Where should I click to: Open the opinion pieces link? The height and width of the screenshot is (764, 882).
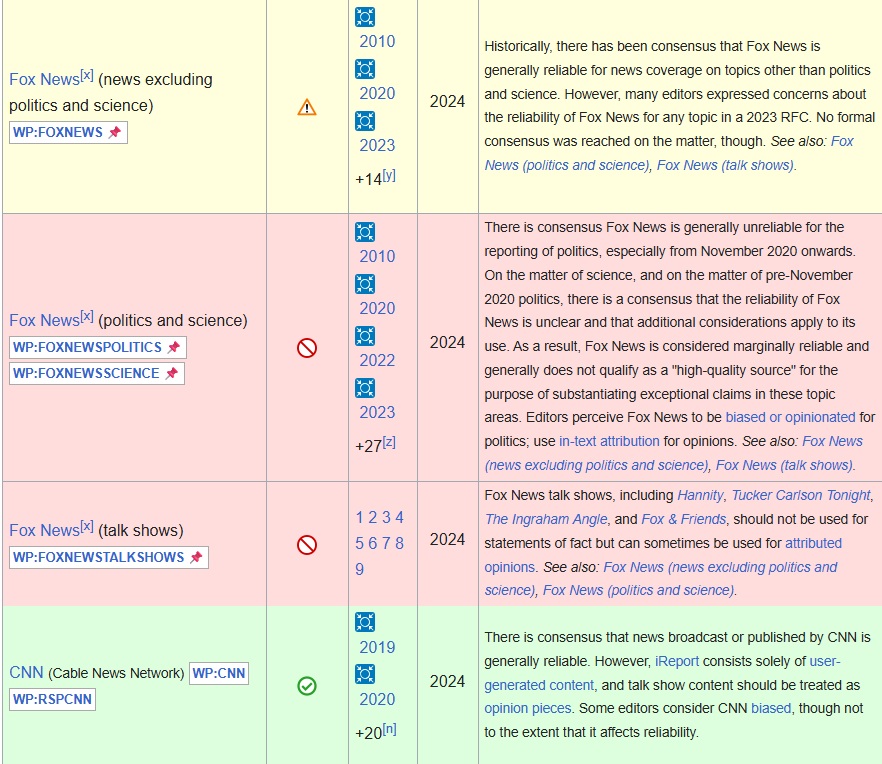pyautogui.click(x=528, y=708)
